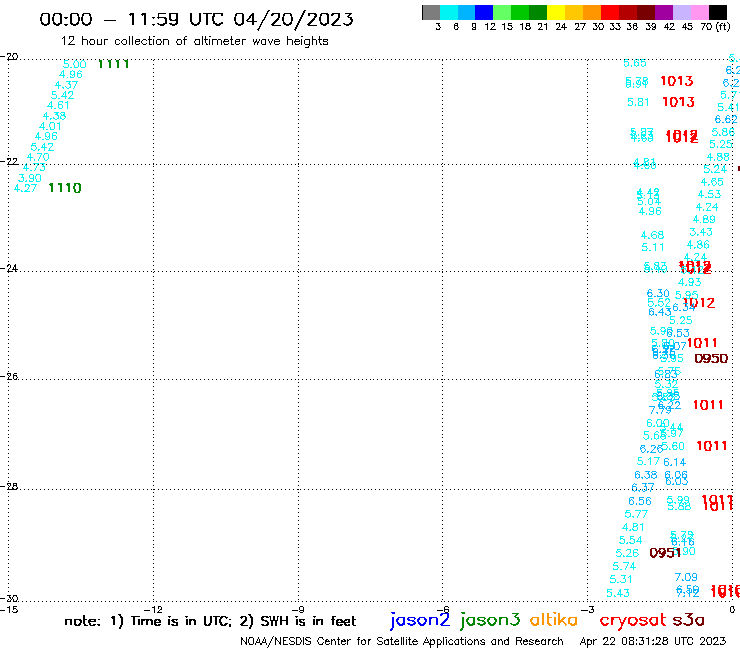This screenshot has width=740, height=650.
Task: Click the wave height value '5.11'
Action: tap(653, 247)
